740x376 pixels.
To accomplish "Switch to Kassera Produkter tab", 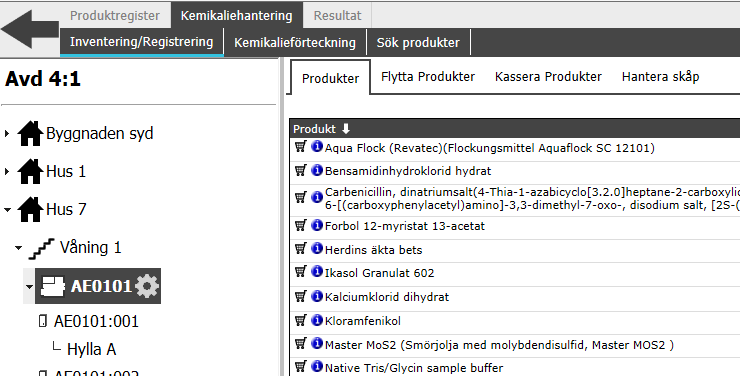I will point(548,76).
